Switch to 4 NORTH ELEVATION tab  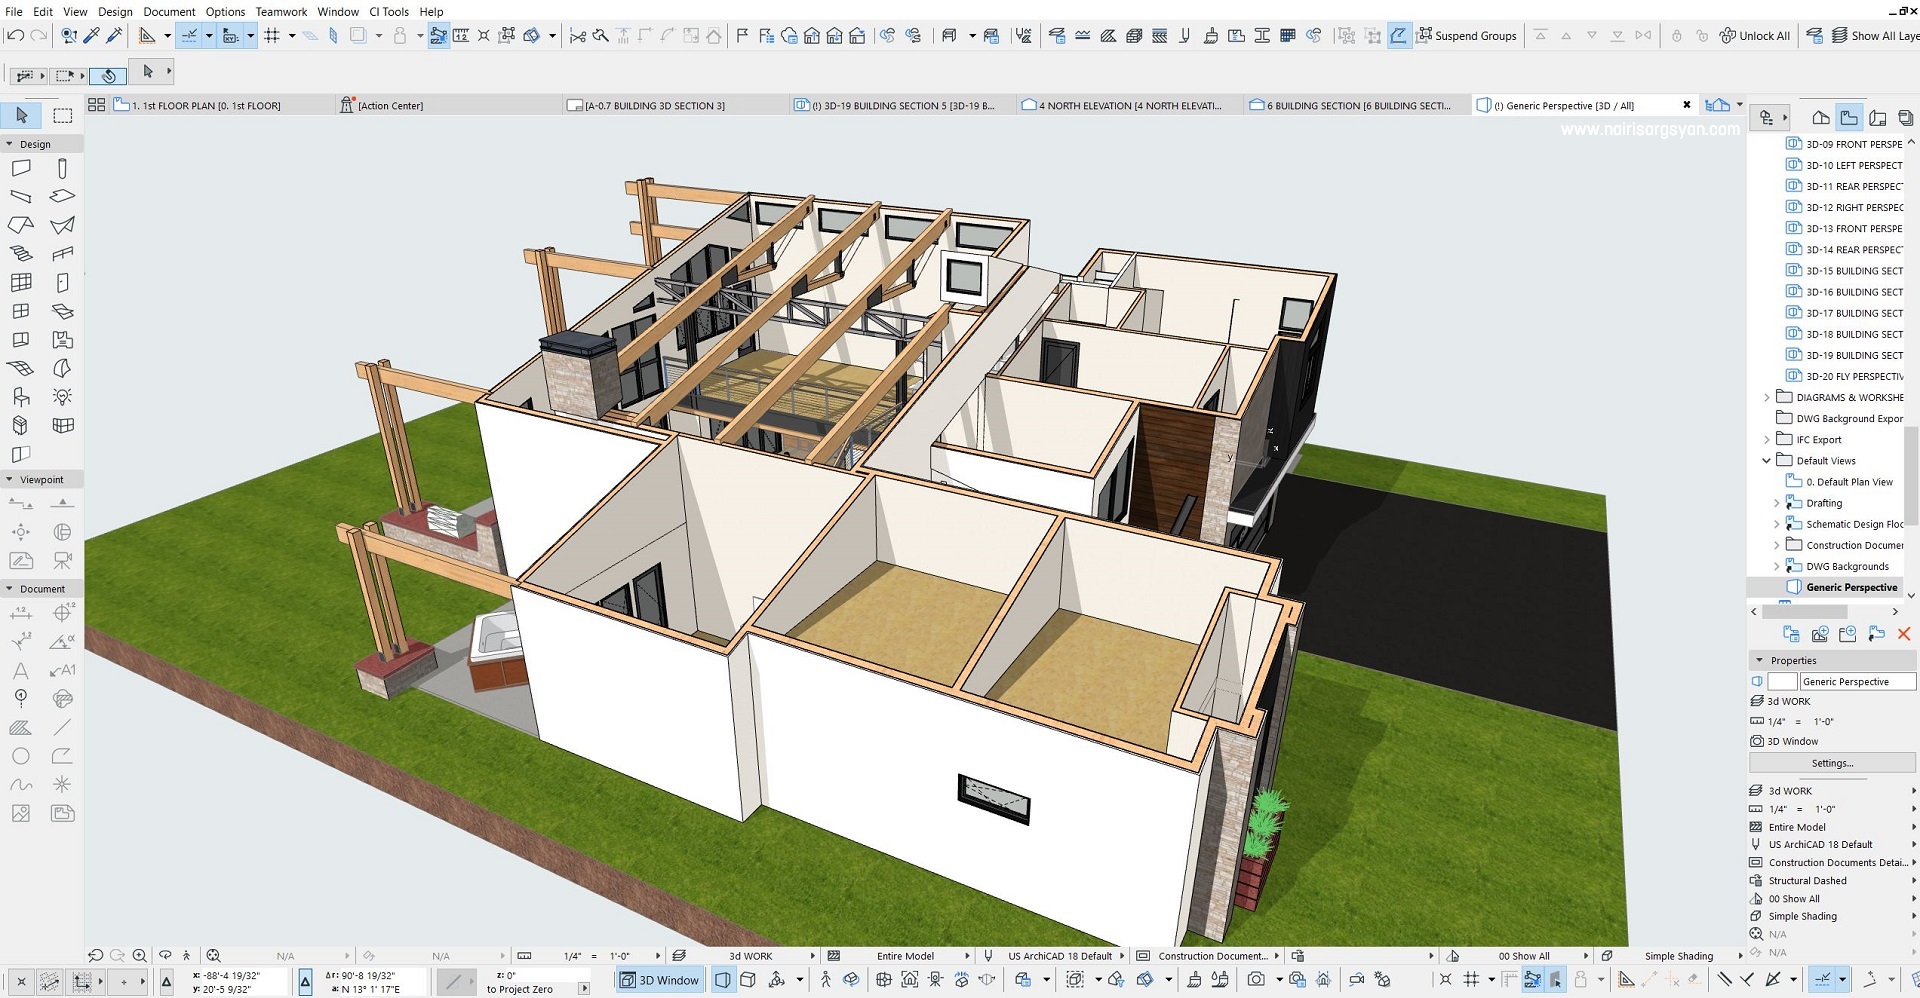[1129, 105]
